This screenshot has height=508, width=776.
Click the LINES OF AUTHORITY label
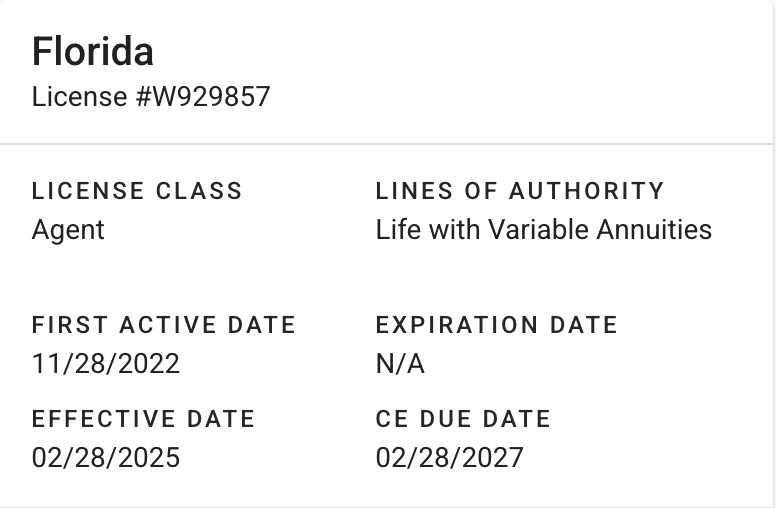point(520,190)
